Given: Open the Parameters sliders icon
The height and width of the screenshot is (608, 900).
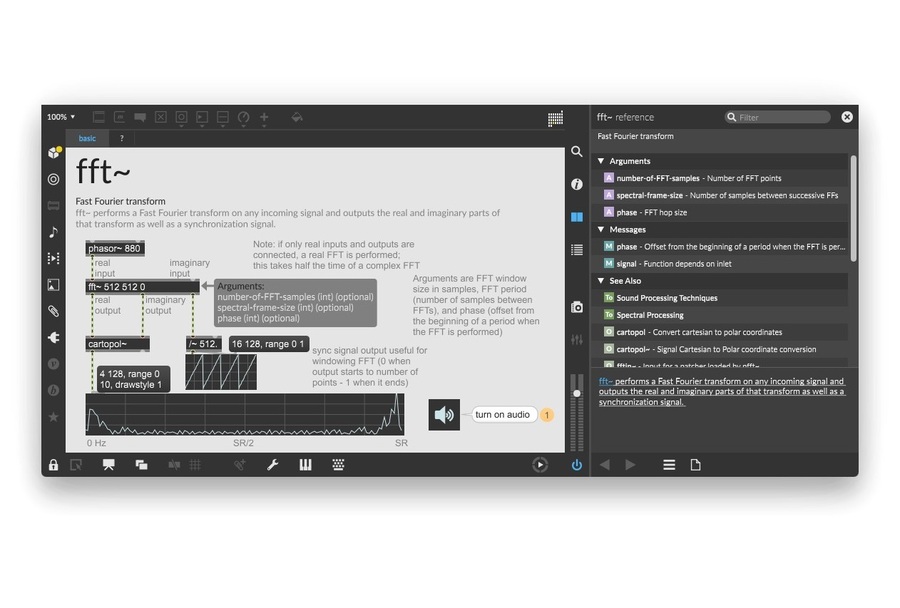Looking at the screenshot, I should (577, 340).
